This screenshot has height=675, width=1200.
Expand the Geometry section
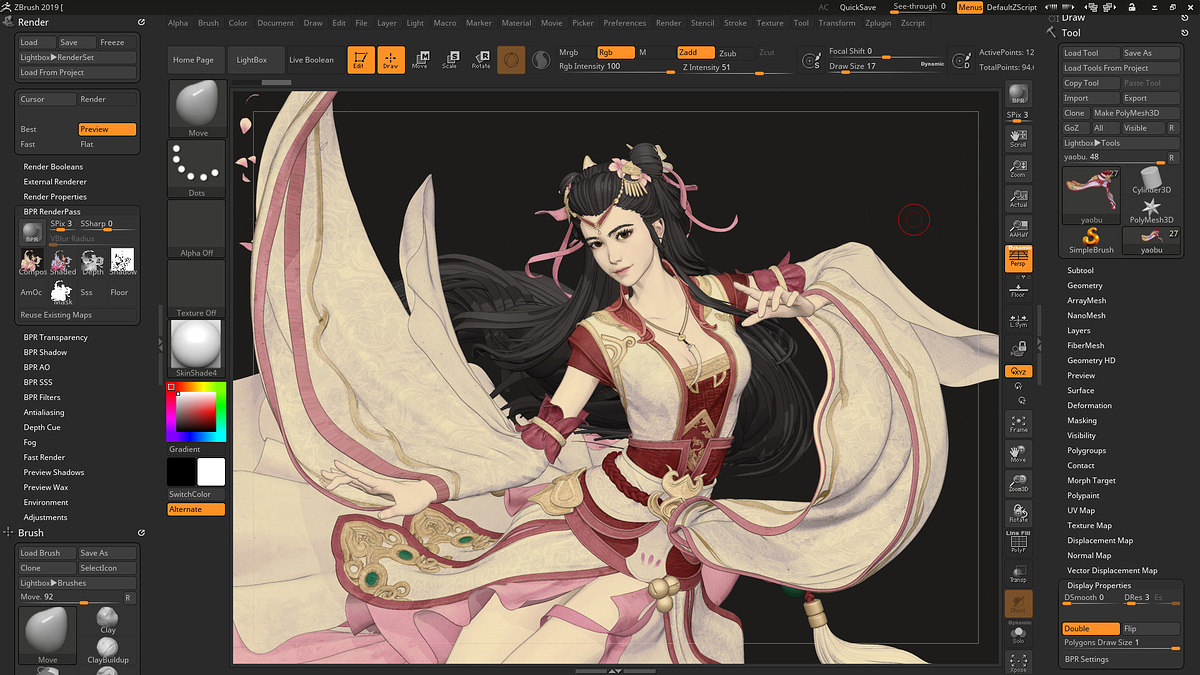[1084, 286]
